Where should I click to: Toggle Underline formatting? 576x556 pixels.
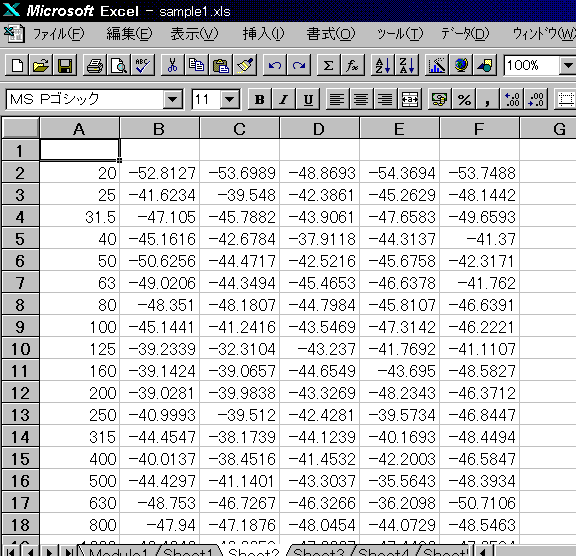308,99
